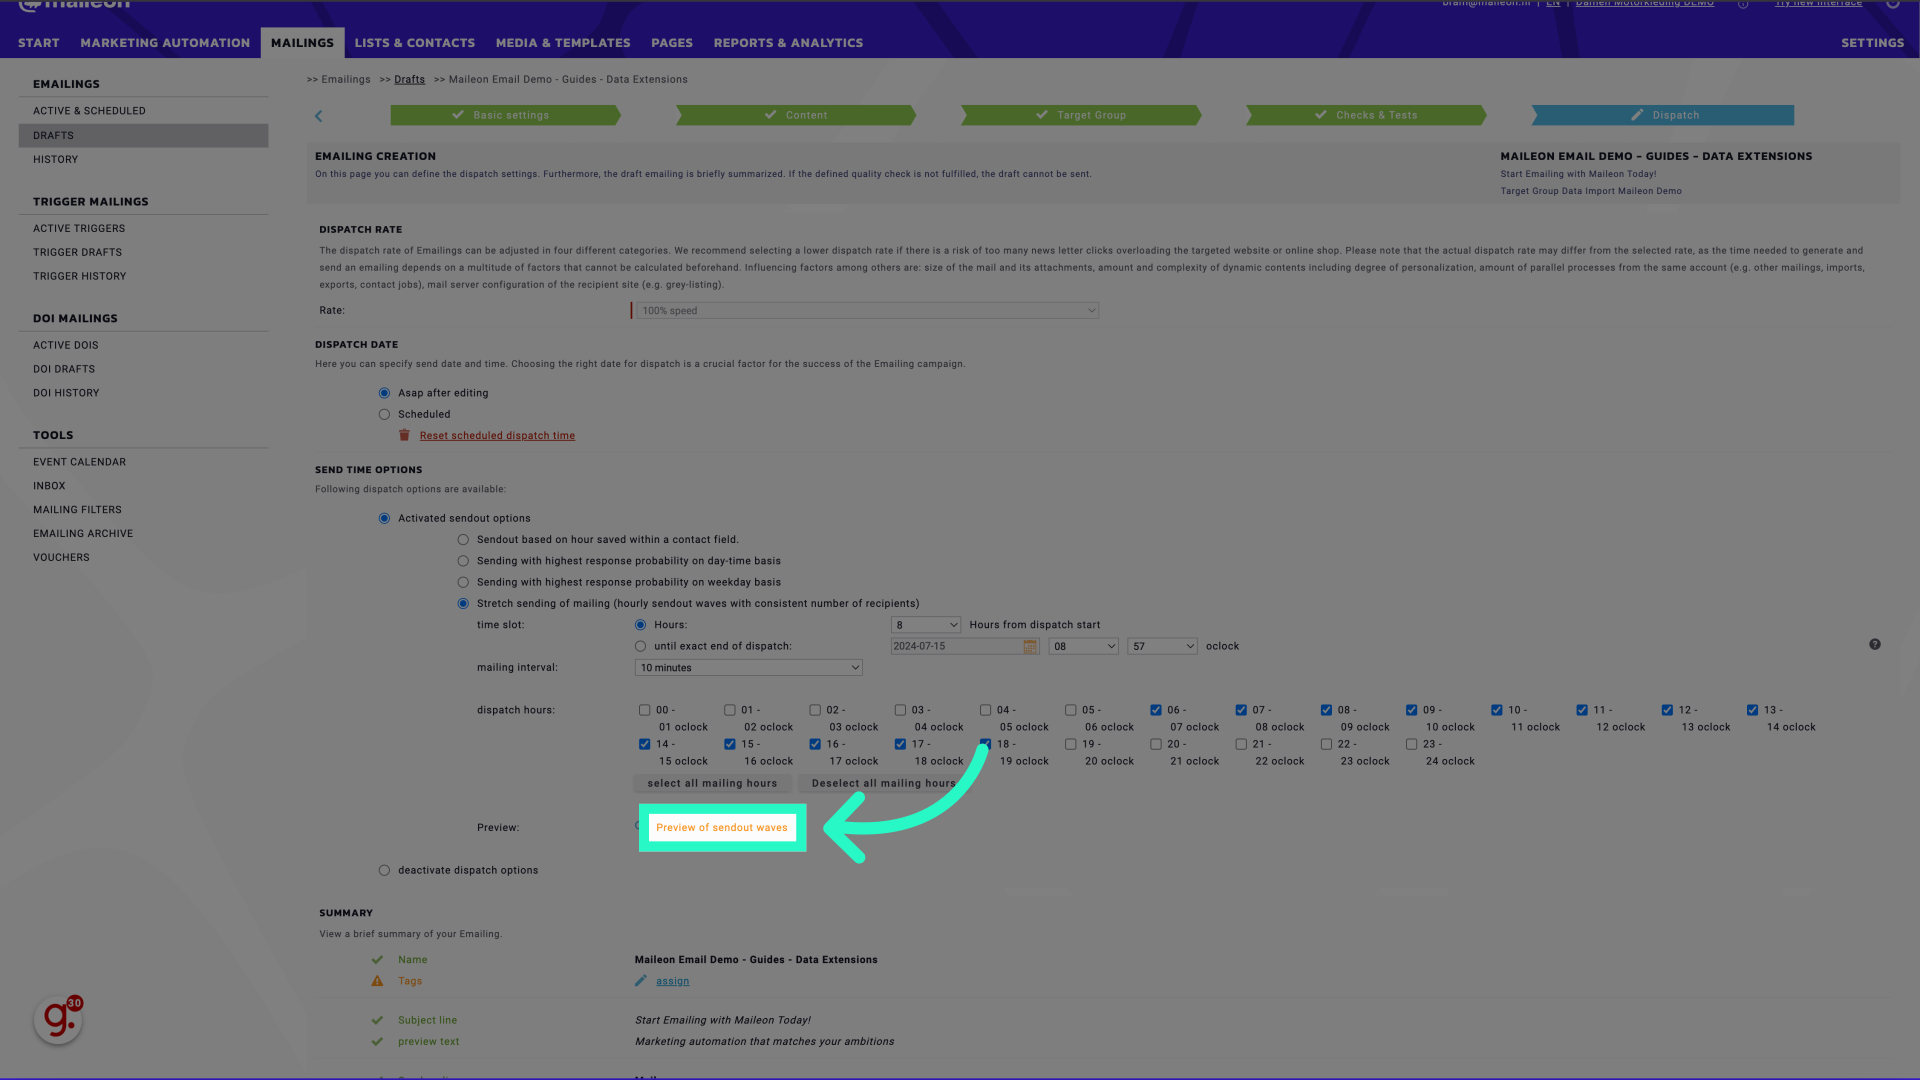Click the 'Drafts' breadcrumb link
1920x1080 pixels.
[409, 80]
